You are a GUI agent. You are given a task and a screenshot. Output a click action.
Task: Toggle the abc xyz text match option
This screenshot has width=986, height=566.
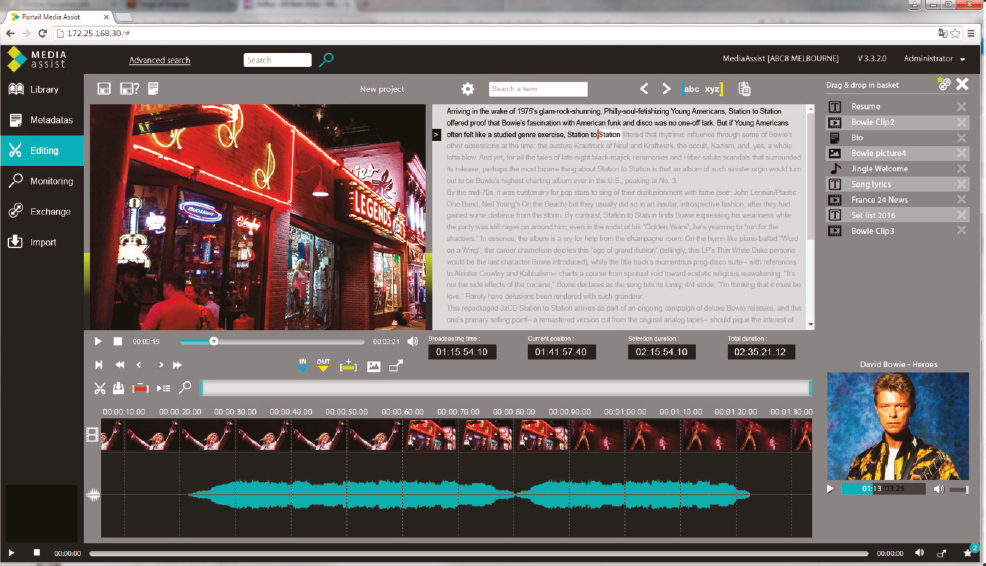pyautogui.click(x=701, y=89)
